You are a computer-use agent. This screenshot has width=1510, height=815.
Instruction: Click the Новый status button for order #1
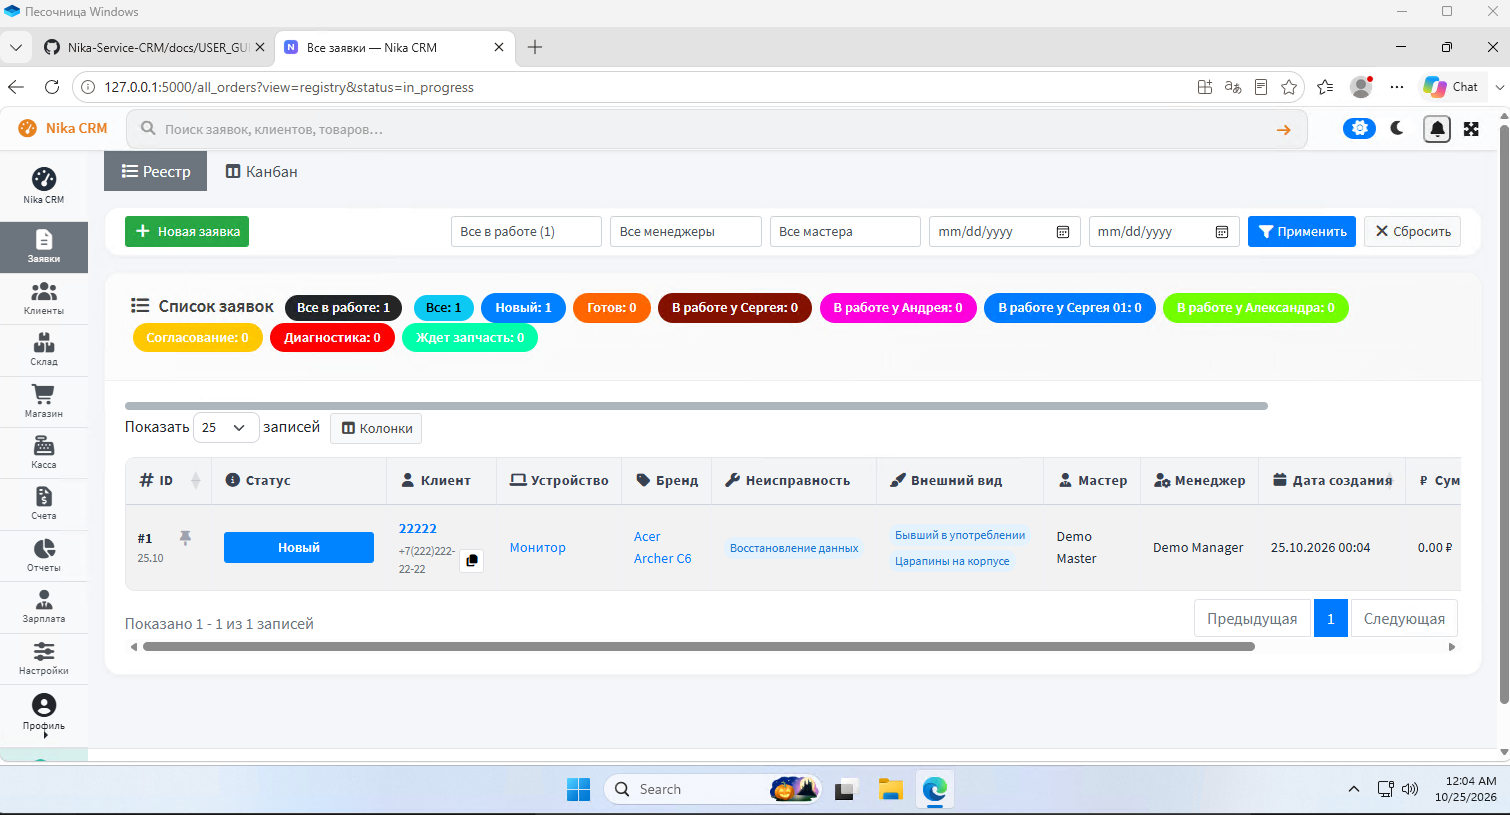pos(299,547)
